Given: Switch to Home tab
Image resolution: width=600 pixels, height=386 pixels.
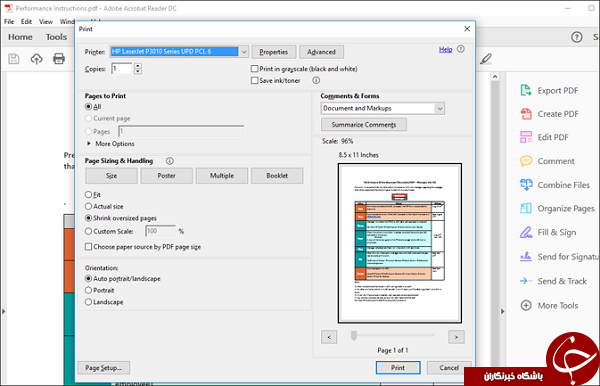Looking at the screenshot, I should pyautogui.click(x=20, y=37).
